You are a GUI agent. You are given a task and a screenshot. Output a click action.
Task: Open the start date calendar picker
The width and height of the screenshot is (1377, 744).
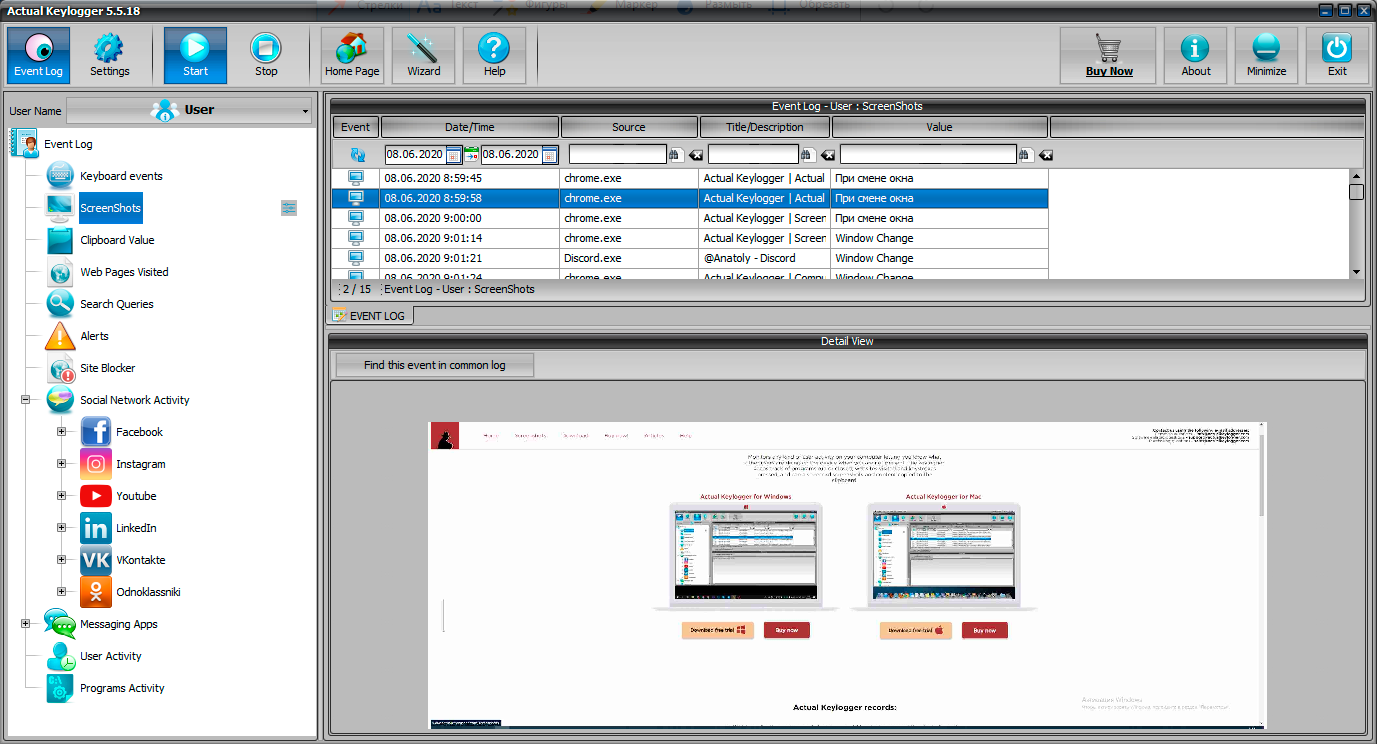[x=454, y=155]
